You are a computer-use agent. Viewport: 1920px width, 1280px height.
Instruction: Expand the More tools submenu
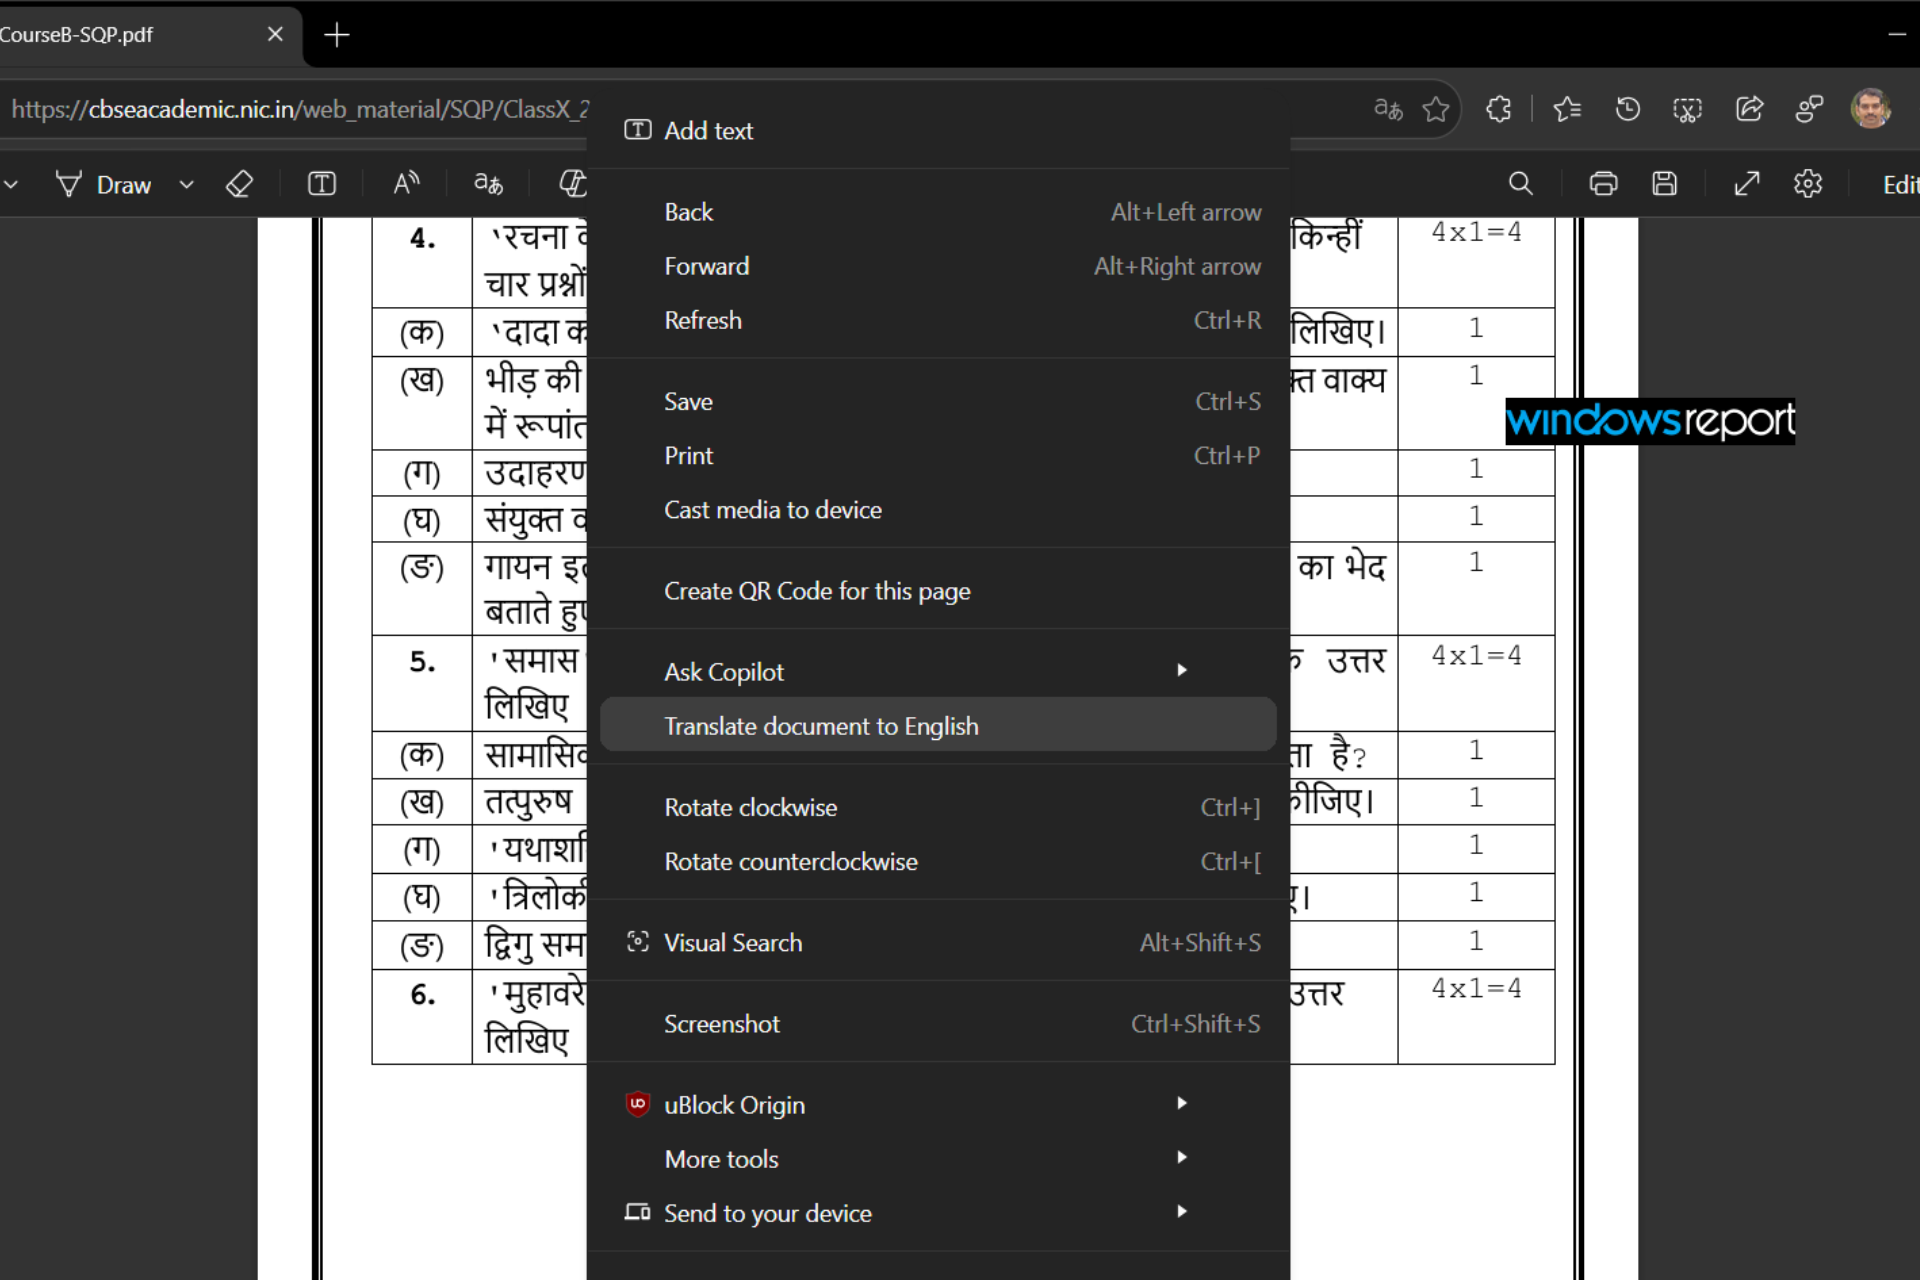[938, 1159]
